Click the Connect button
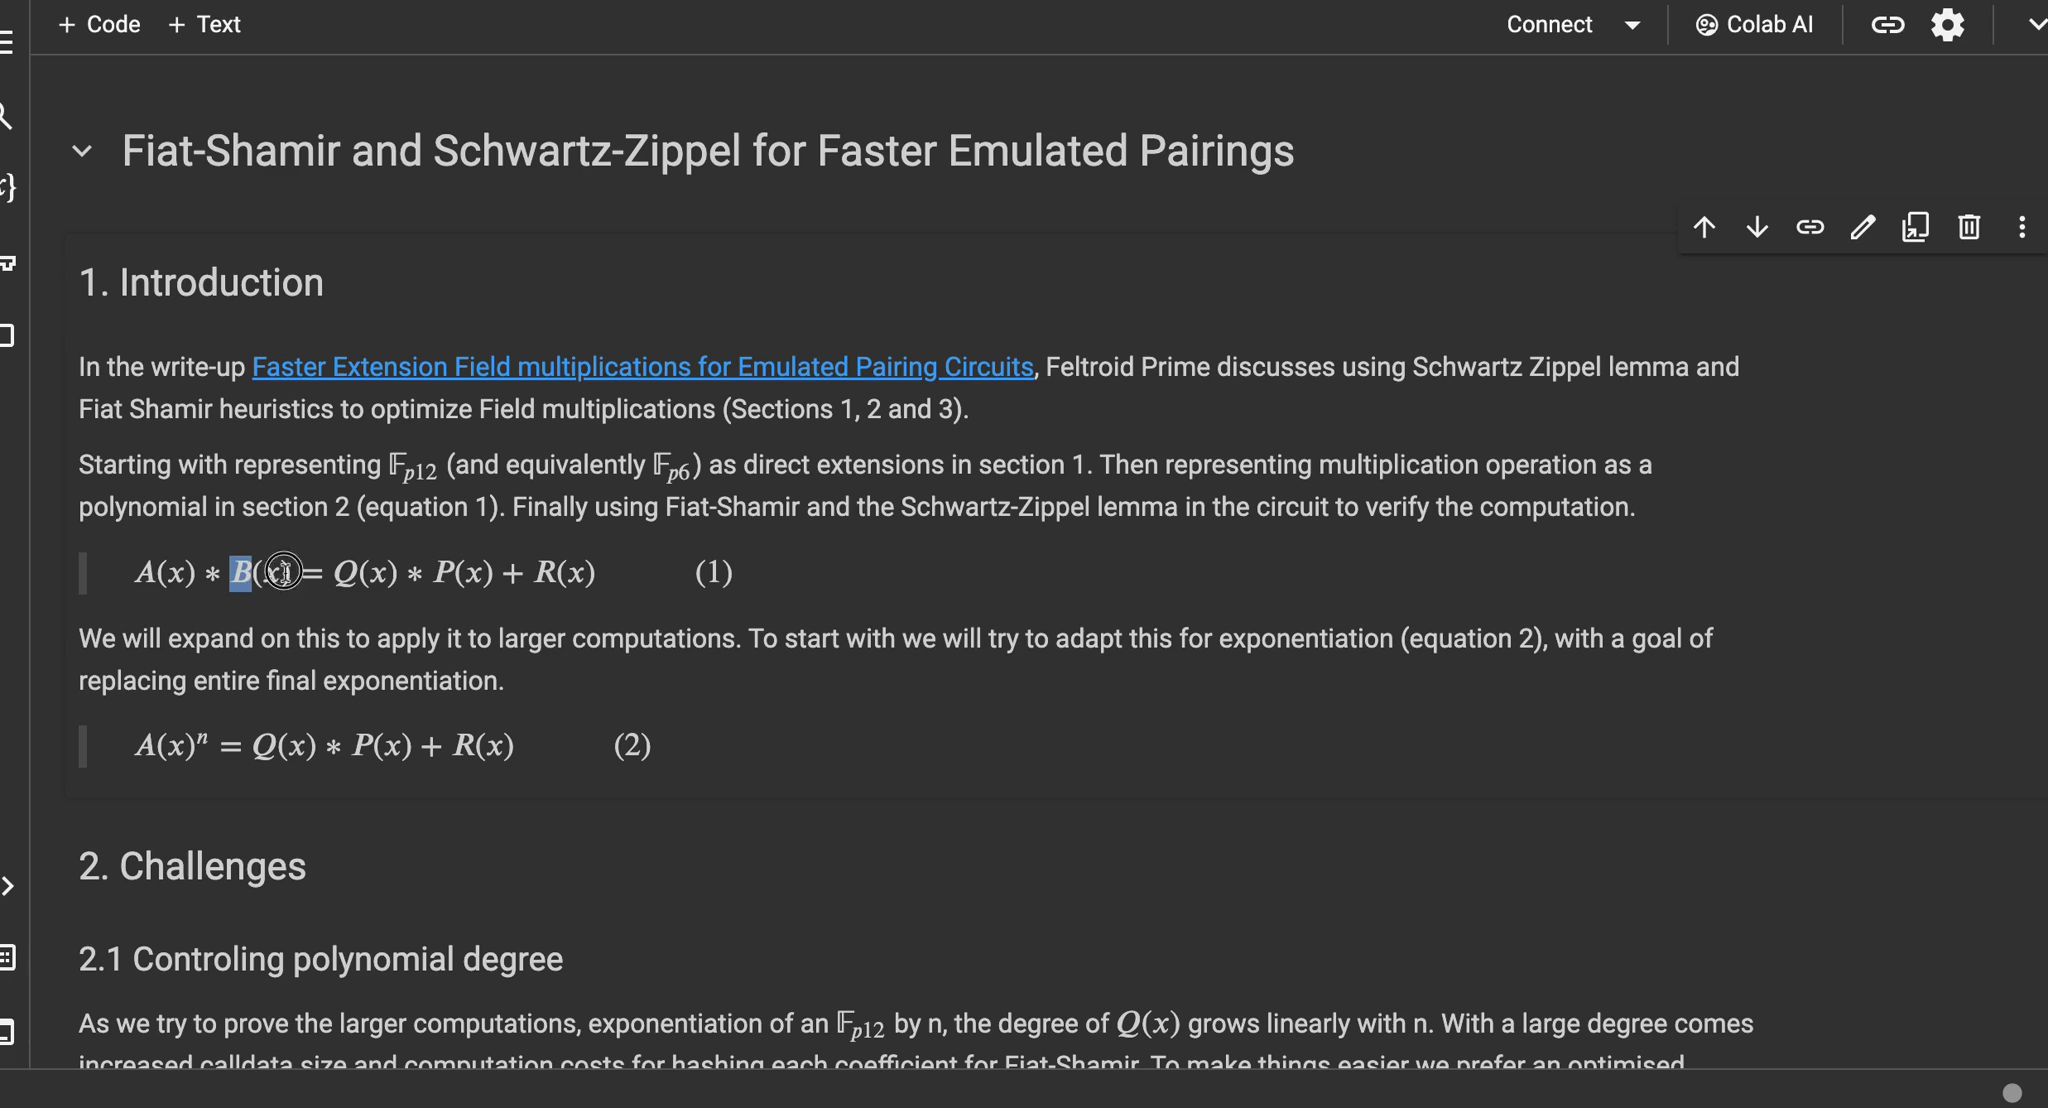This screenshot has width=2048, height=1108. (x=1549, y=25)
